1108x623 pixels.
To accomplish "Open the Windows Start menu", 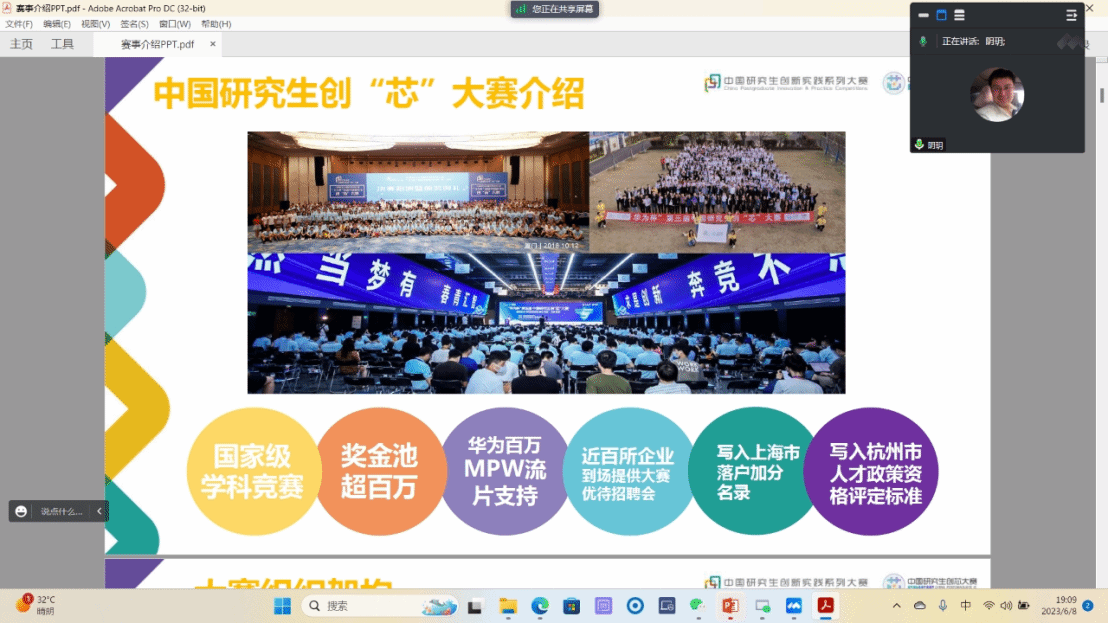I will pos(282,605).
